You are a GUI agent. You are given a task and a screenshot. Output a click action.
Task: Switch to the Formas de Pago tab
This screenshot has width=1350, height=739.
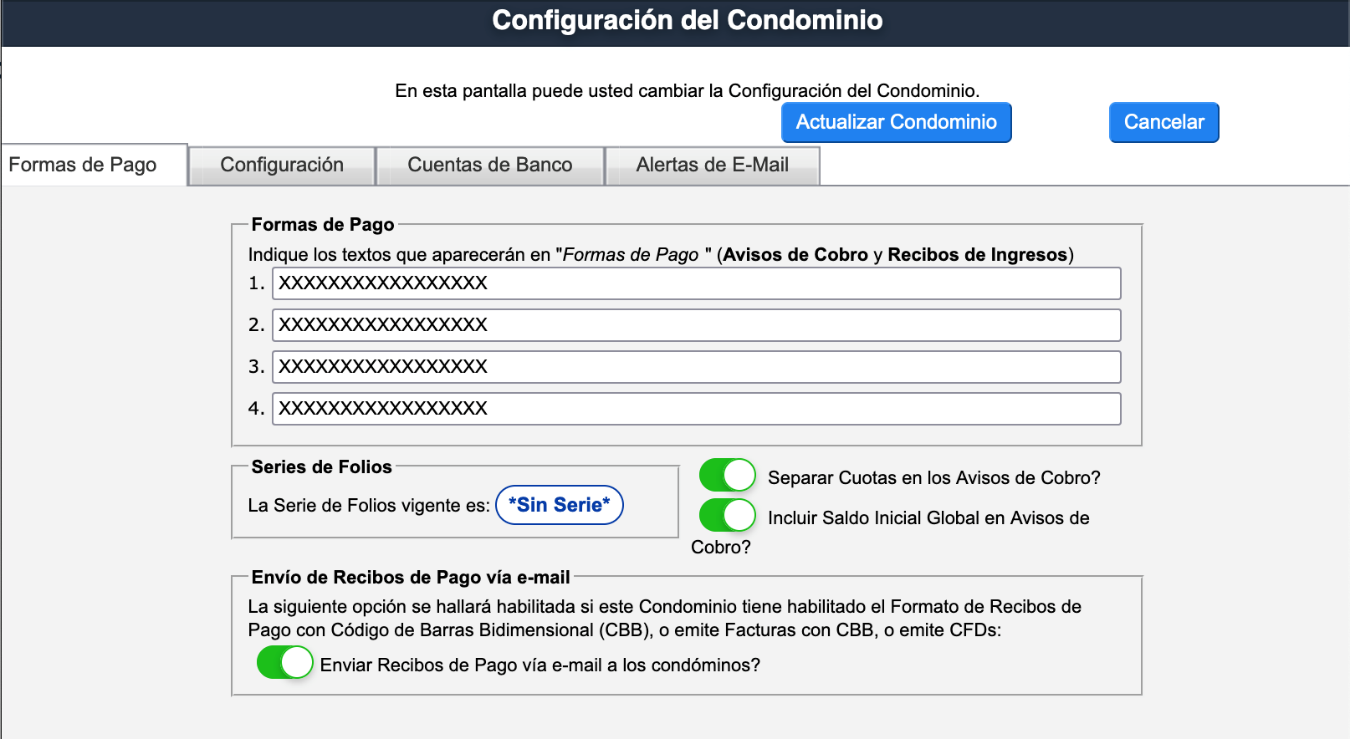tap(83, 165)
